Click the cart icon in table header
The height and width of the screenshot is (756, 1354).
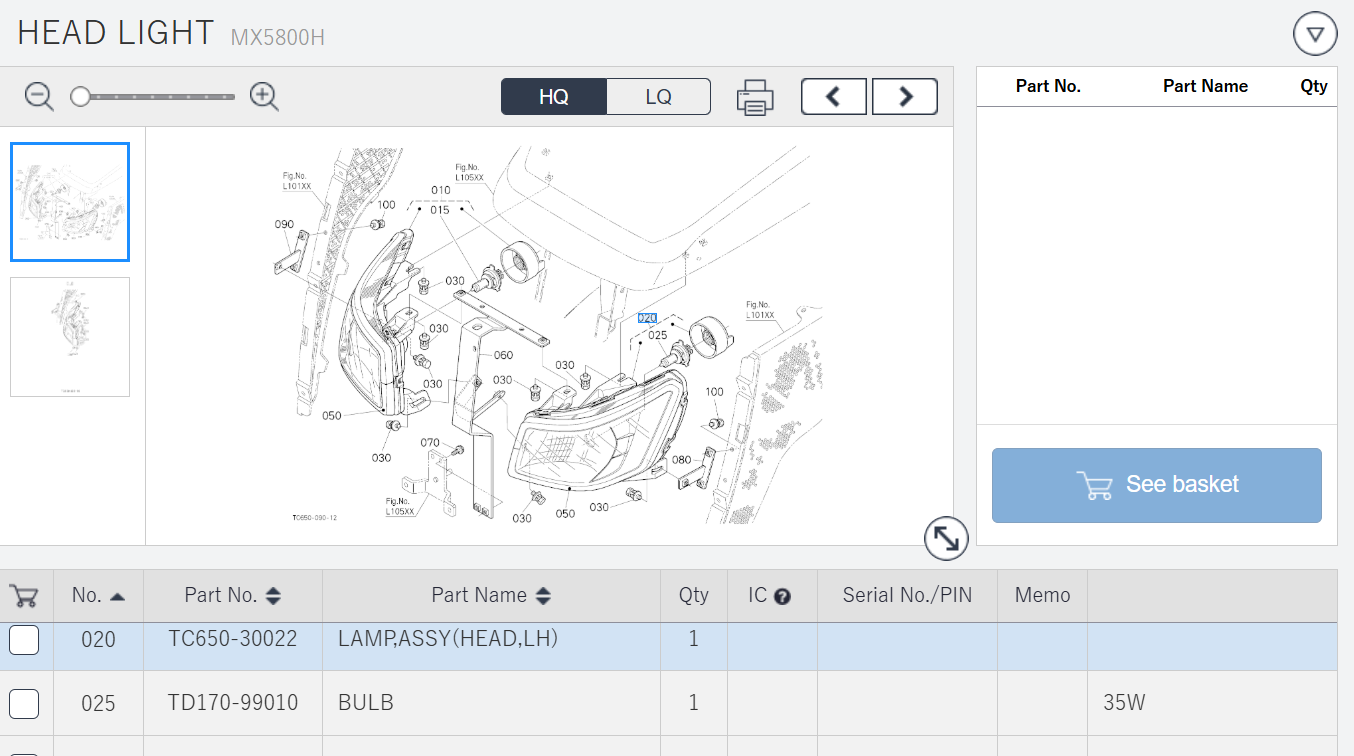[24, 596]
